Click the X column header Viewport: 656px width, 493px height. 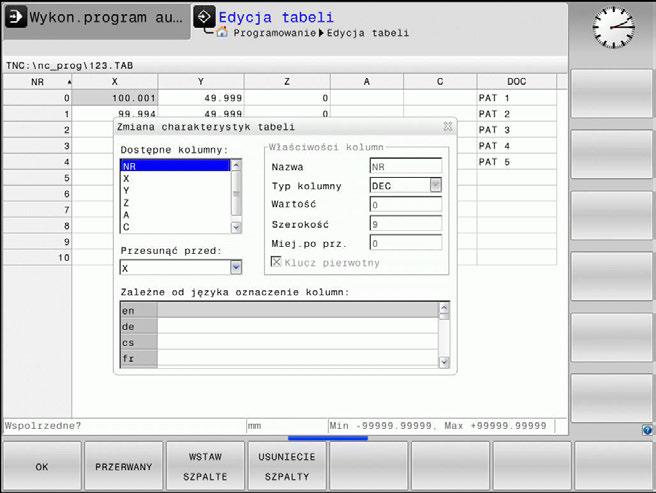[115, 82]
